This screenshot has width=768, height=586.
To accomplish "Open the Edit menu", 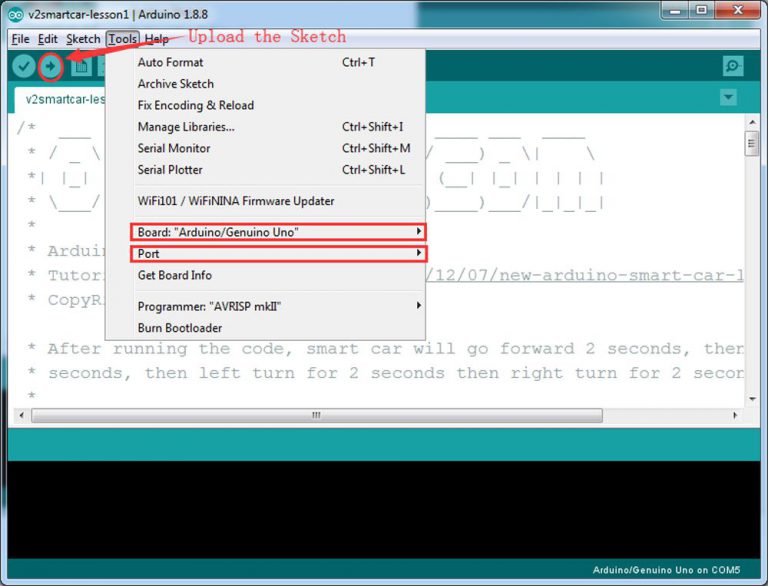I will (x=48, y=39).
